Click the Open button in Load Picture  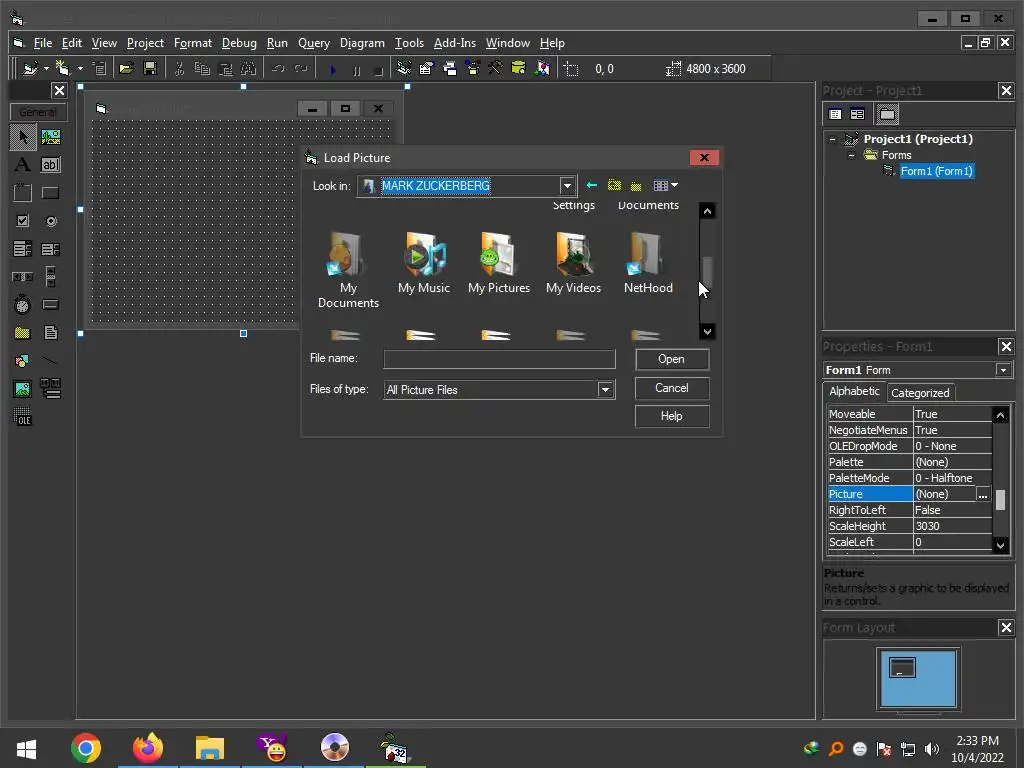671,359
